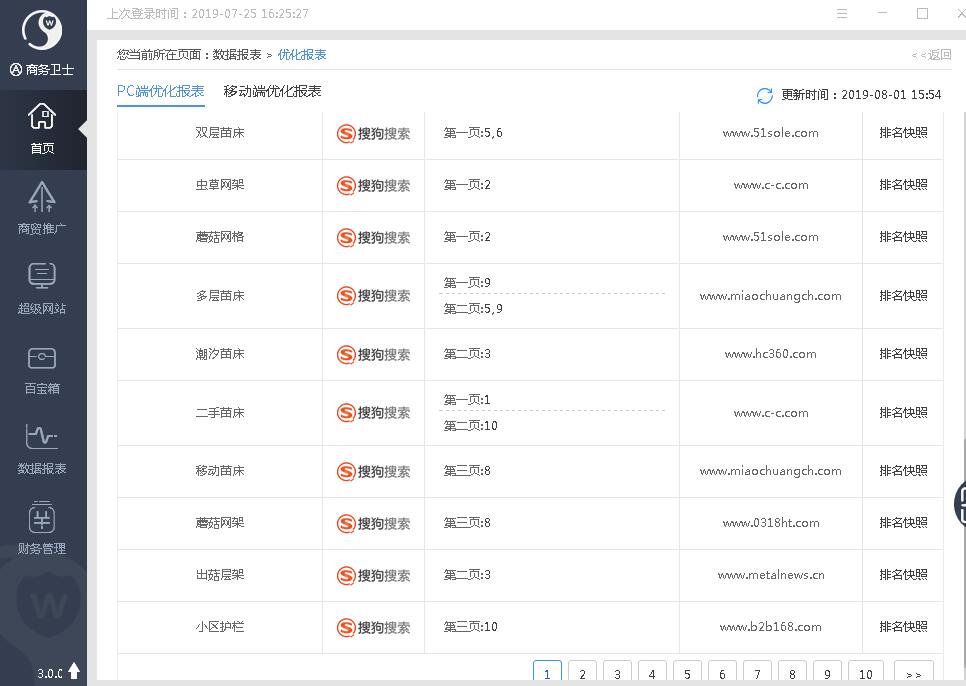966x686 pixels.
Task: Open 排名快照 for 双层苗床 row
Action: pos(903,133)
